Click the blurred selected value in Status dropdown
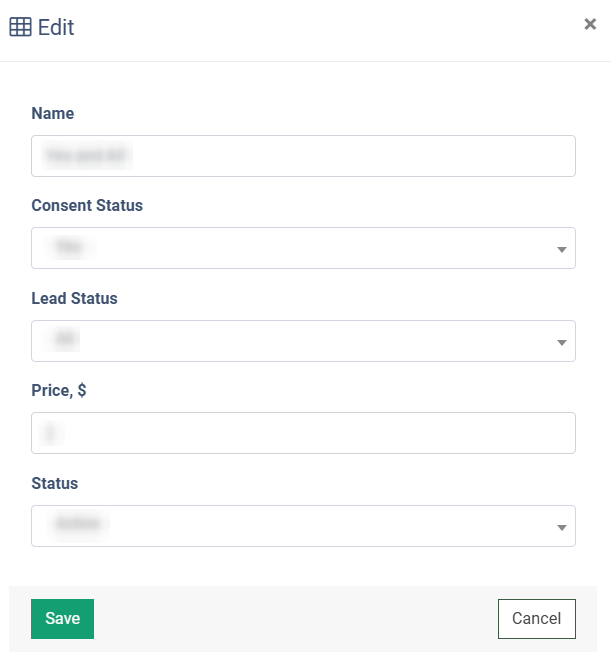 coord(78,524)
